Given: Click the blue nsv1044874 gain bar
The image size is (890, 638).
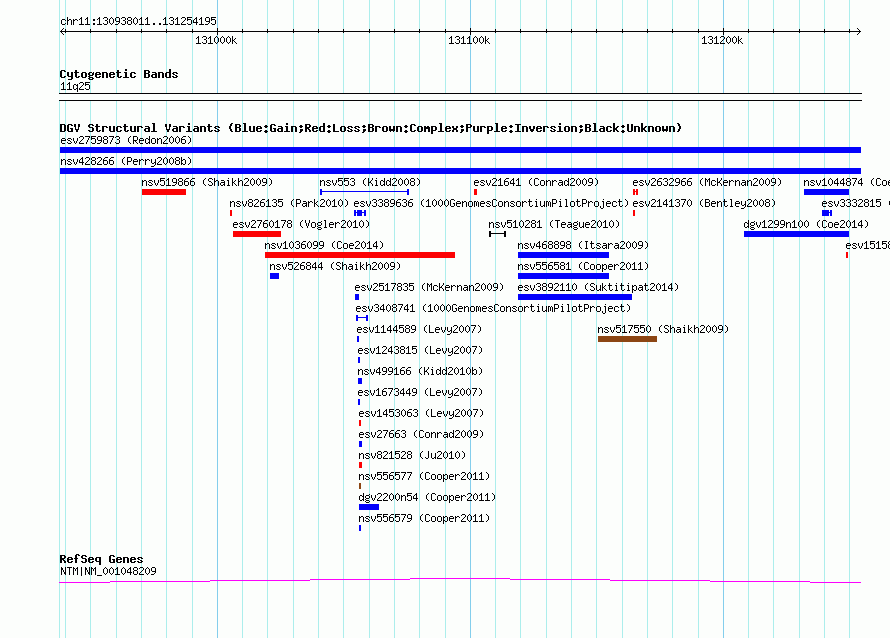Looking at the screenshot, I should tap(826, 192).
